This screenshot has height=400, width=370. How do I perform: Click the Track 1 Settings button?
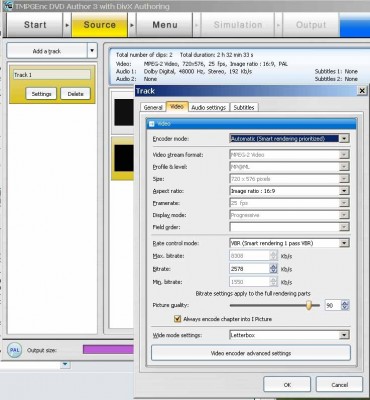click(41, 94)
